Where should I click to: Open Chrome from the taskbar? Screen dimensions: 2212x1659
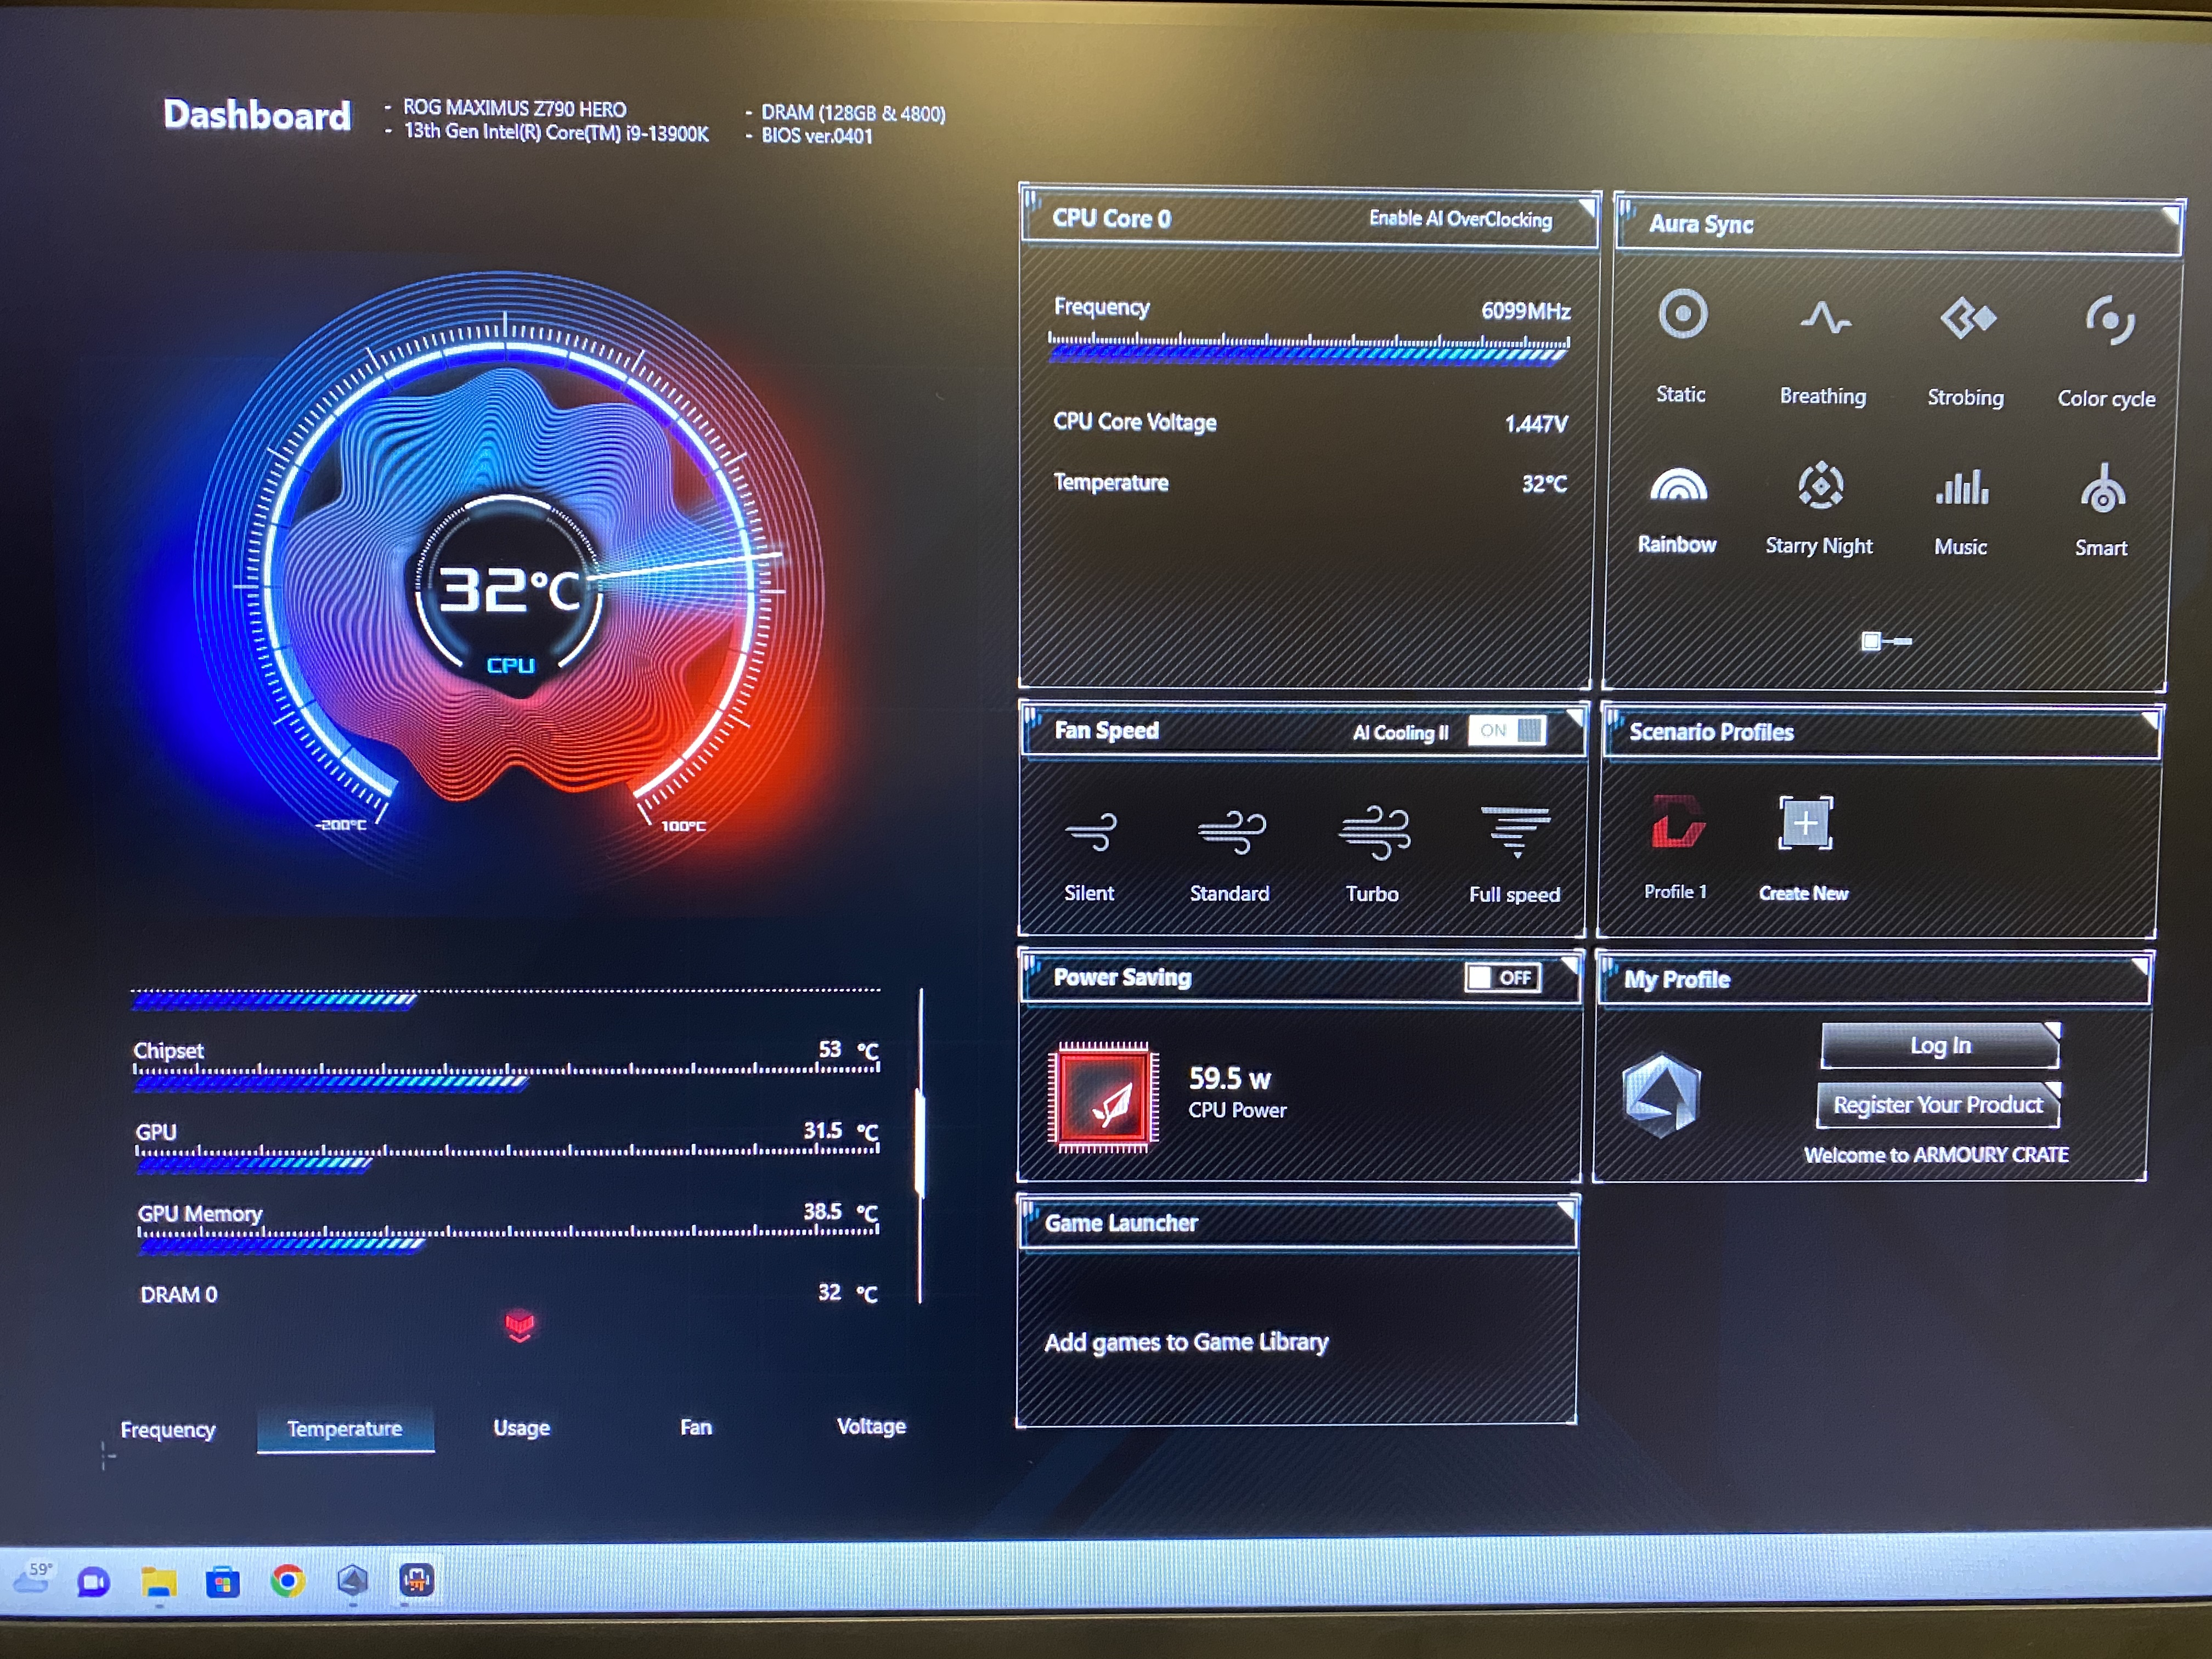click(x=288, y=1581)
